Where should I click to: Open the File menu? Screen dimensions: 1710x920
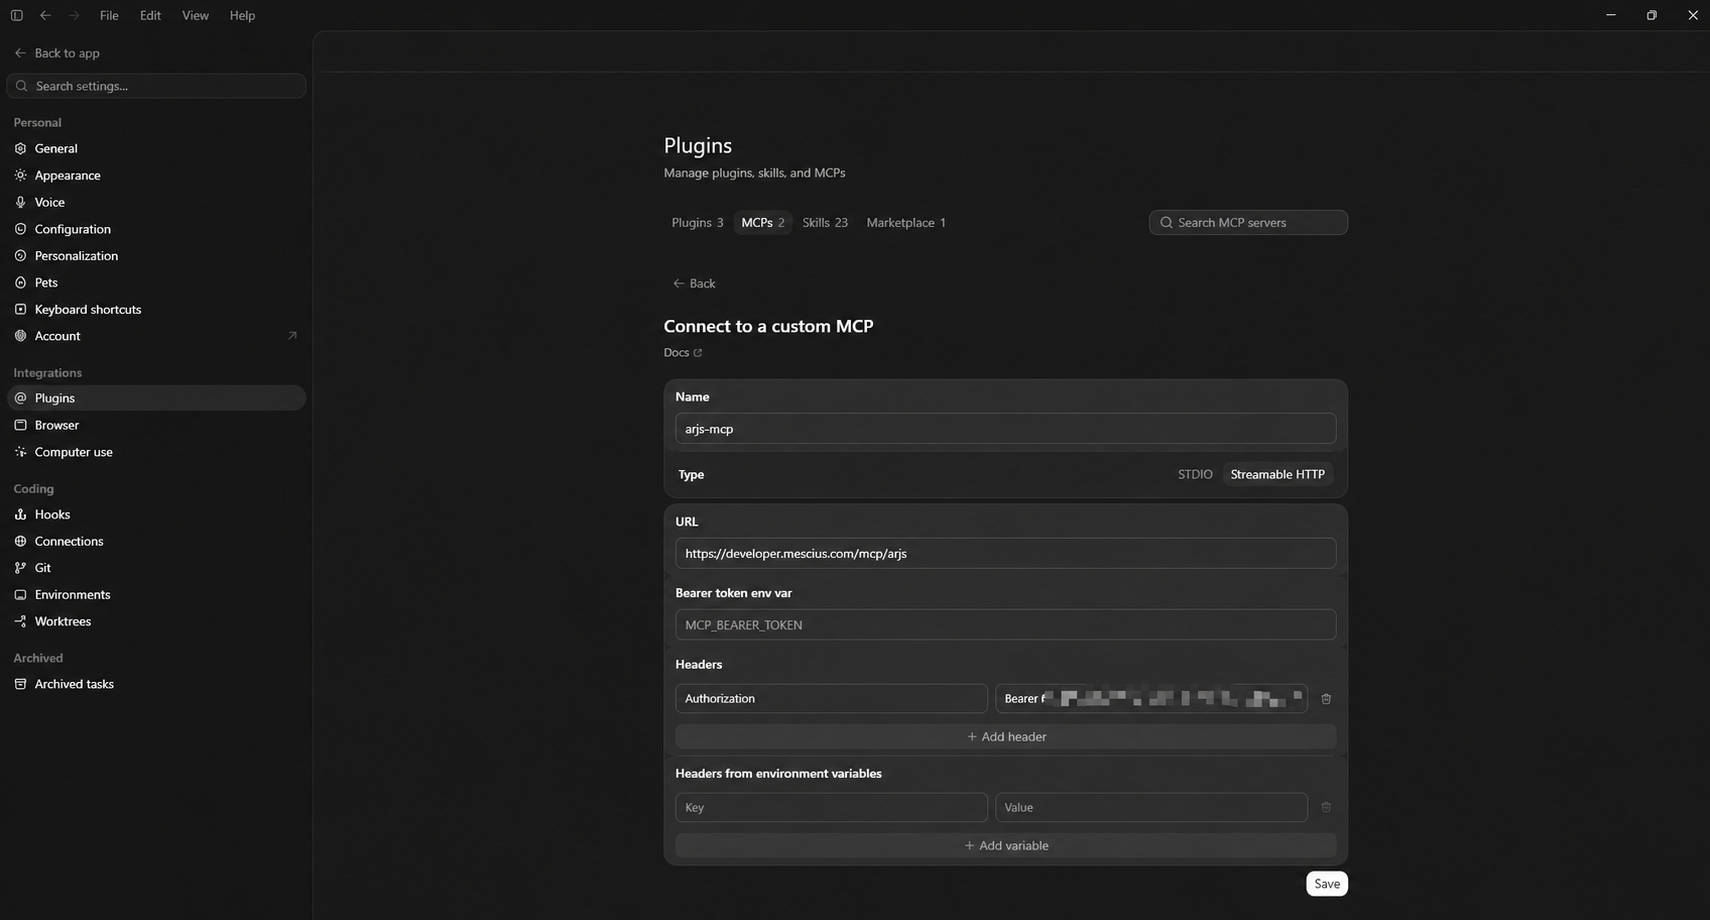coord(109,15)
